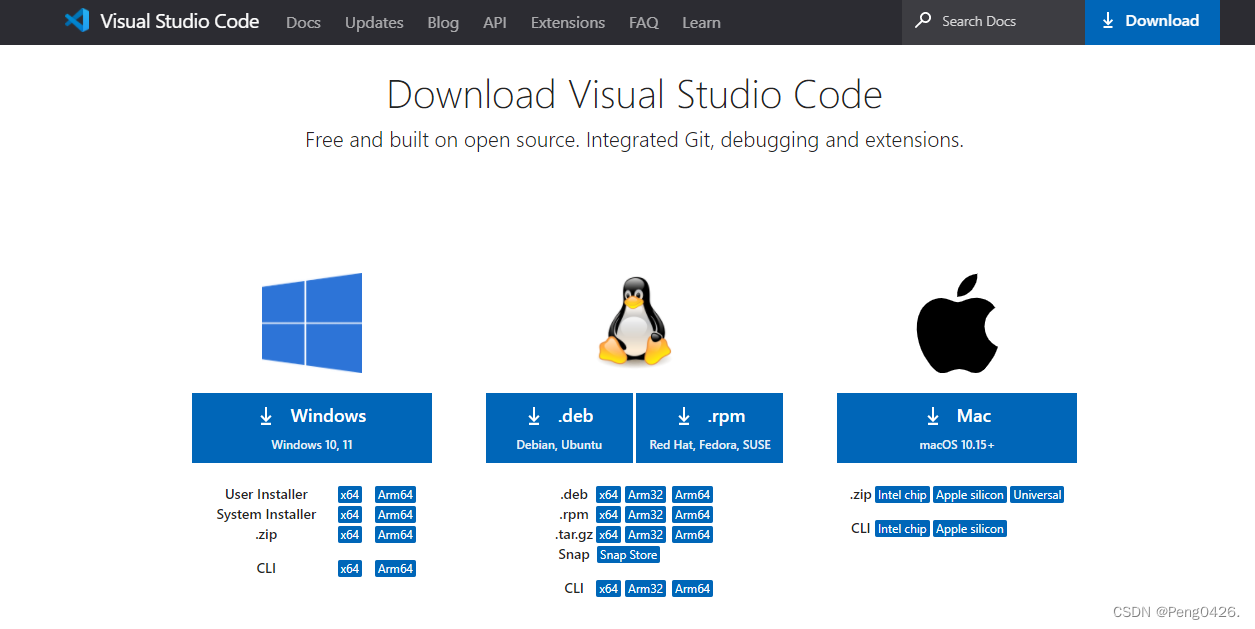Click the 'Visual Studio Code' site title
1255x629 pixels.
point(180,21)
